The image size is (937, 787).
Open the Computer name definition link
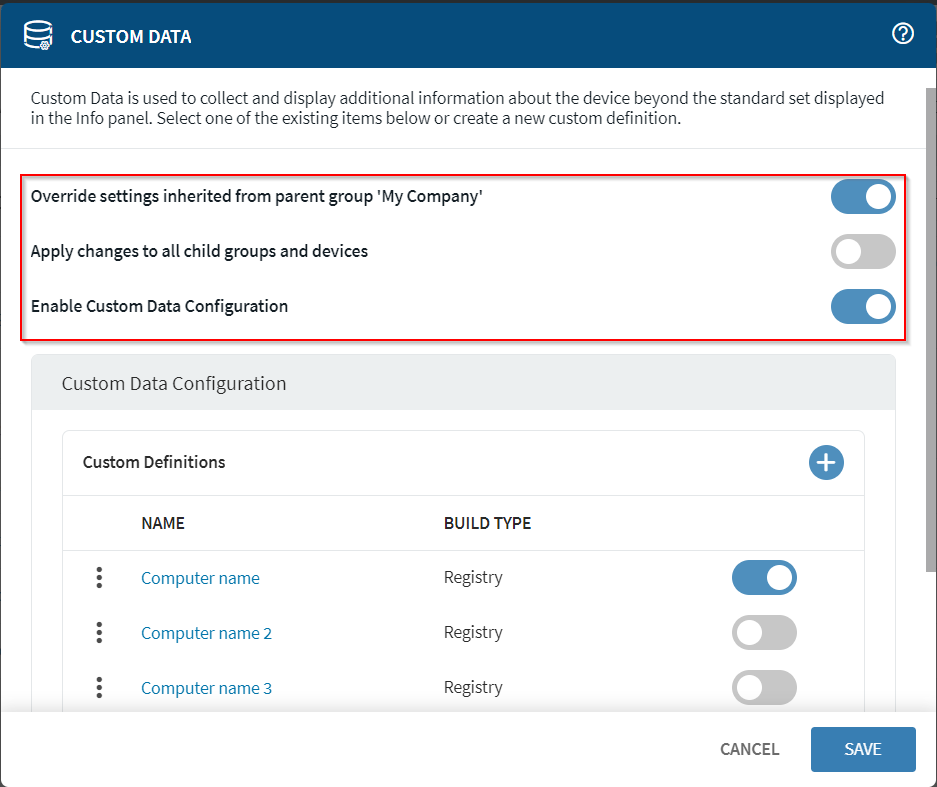200,578
